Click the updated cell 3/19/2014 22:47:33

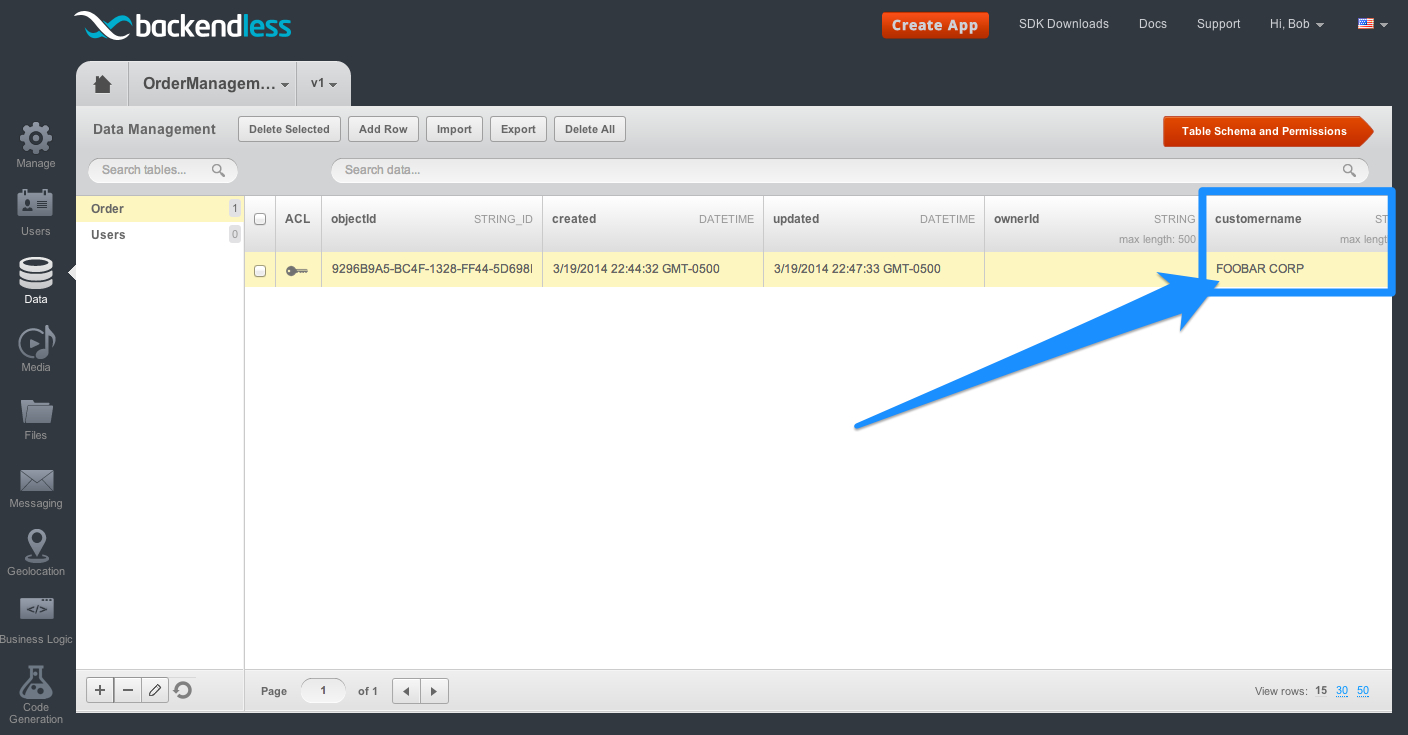click(874, 269)
